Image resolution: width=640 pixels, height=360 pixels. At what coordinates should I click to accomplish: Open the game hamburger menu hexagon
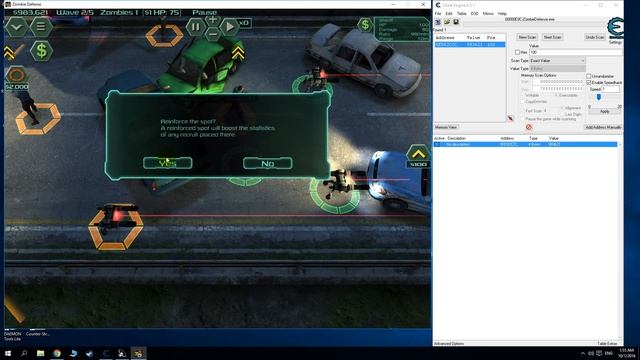(41, 27)
